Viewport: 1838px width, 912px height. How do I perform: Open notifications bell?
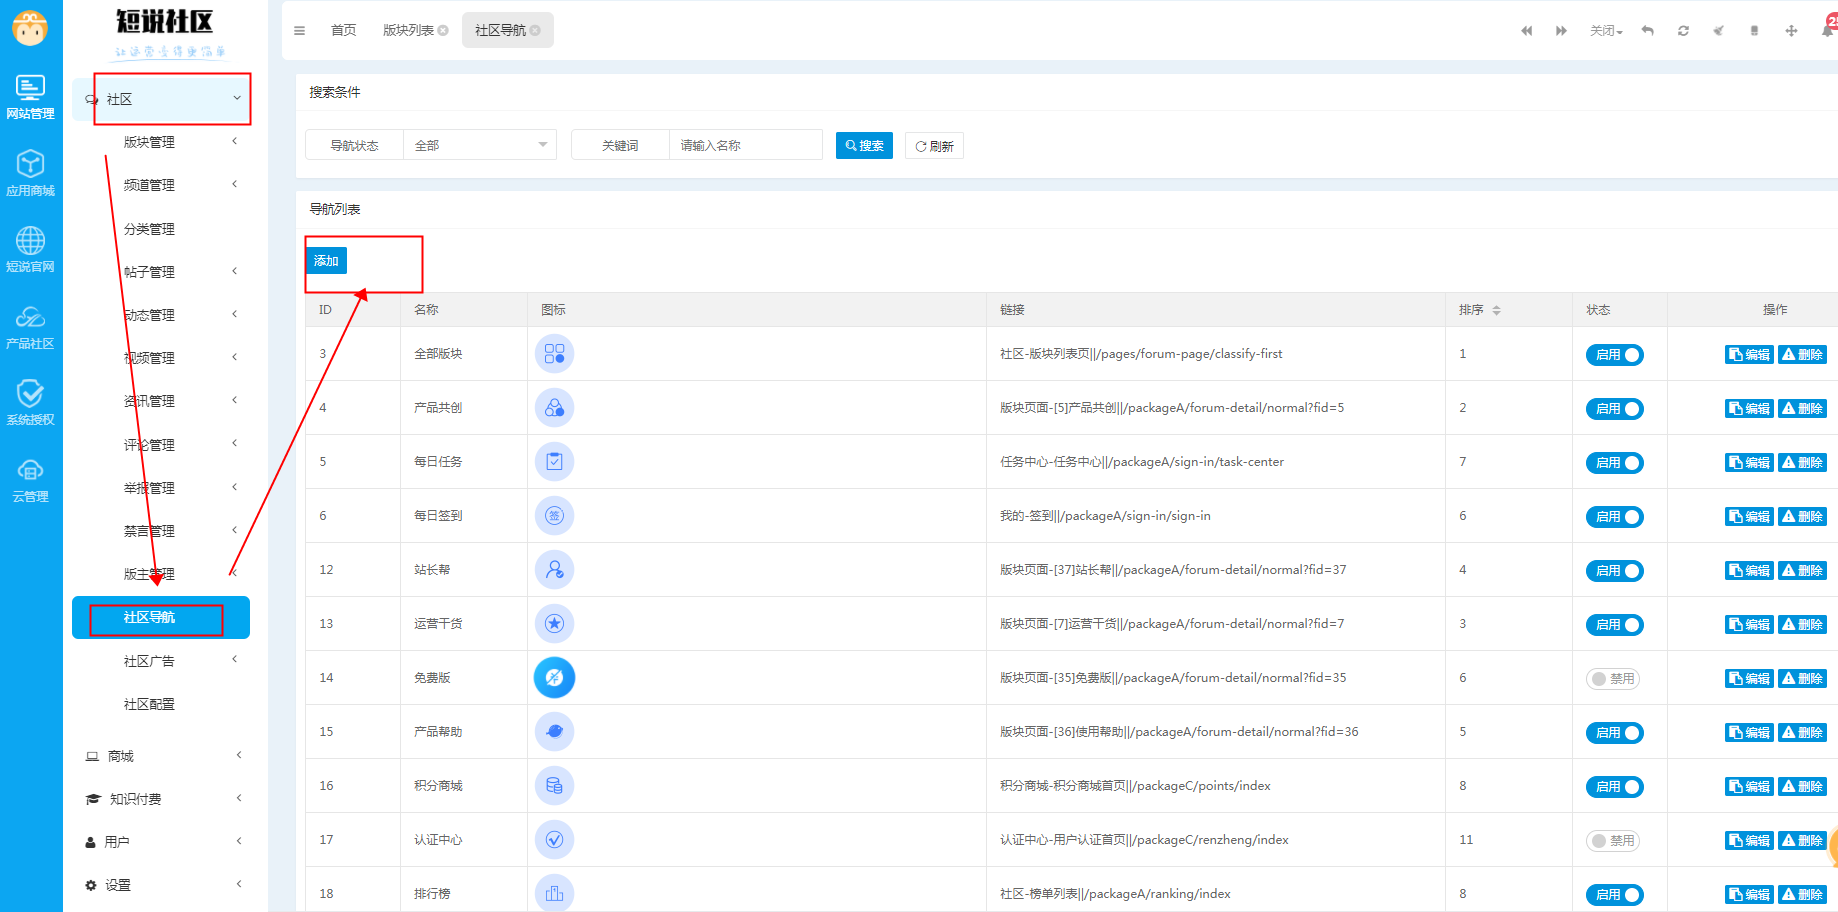coord(1828,30)
